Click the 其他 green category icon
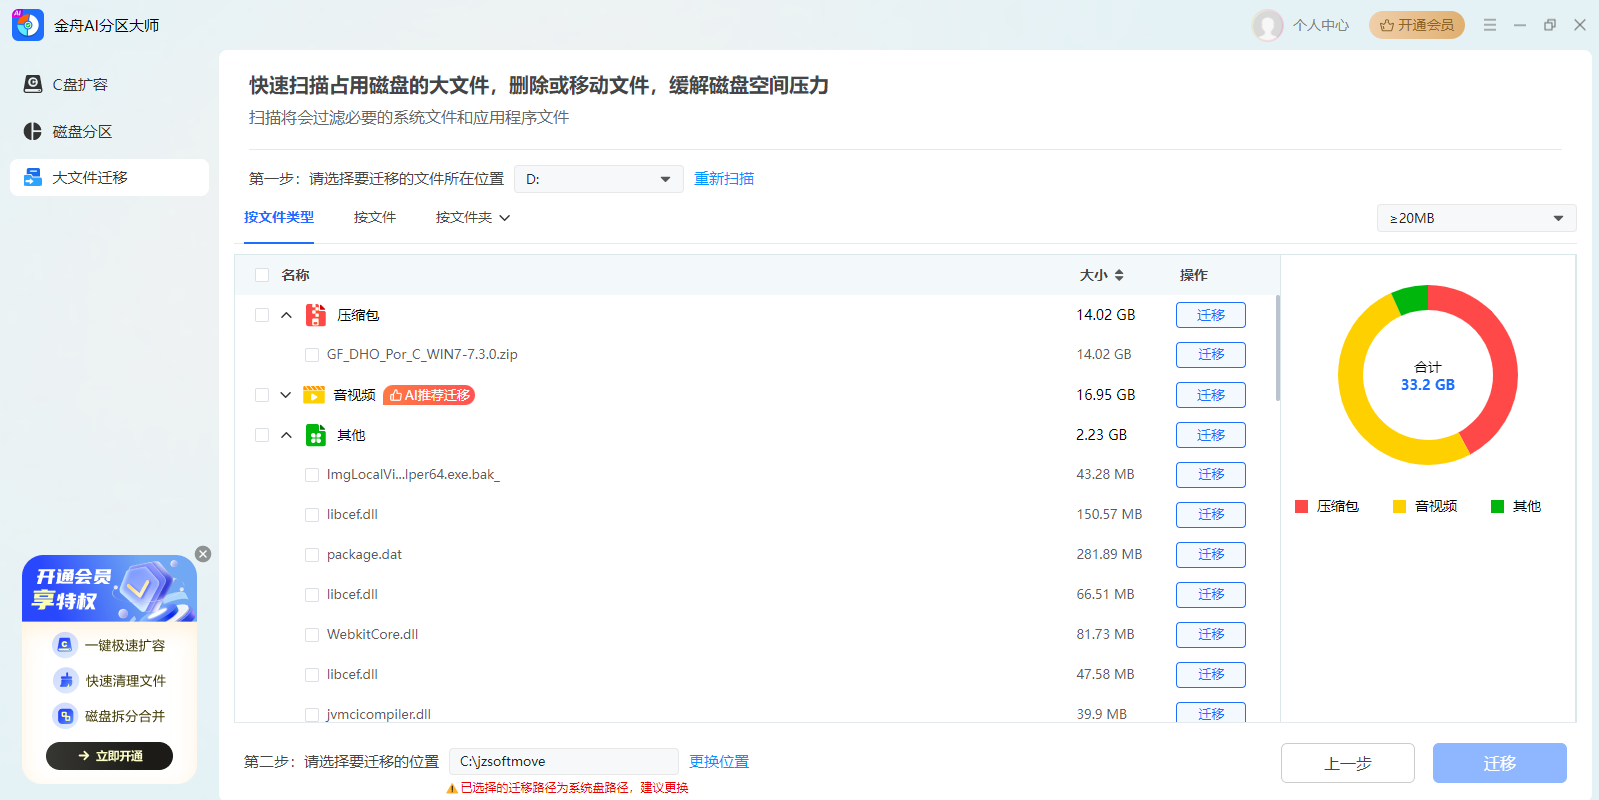Screen dimensions: 1599x800 point(316,435)
